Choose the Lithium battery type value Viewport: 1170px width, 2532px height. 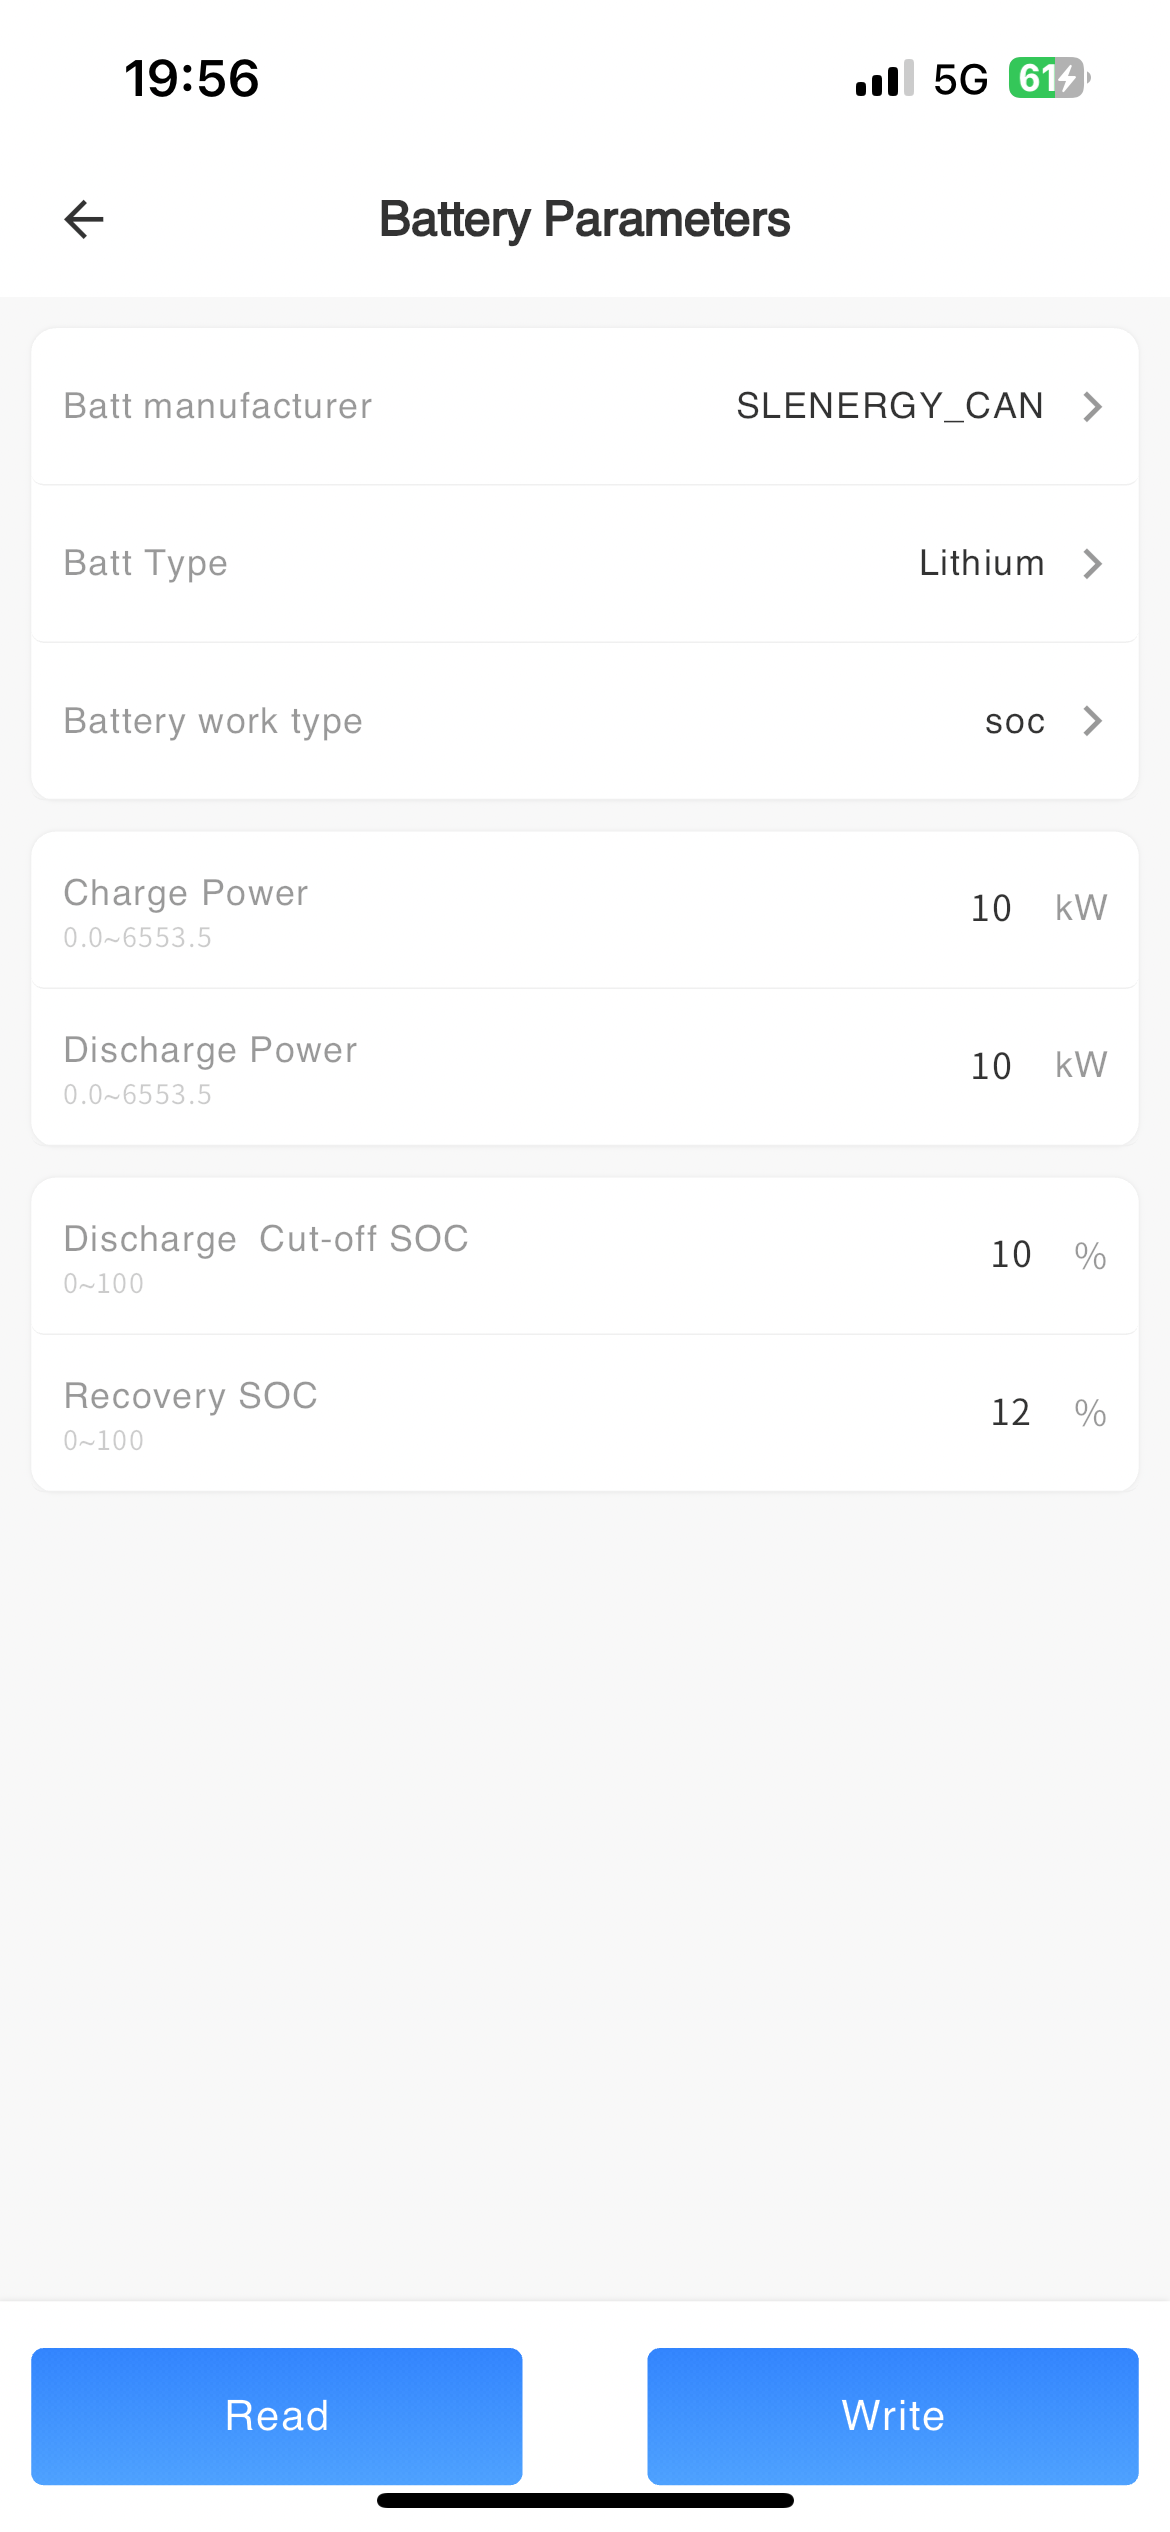click(x=981, y=563)
